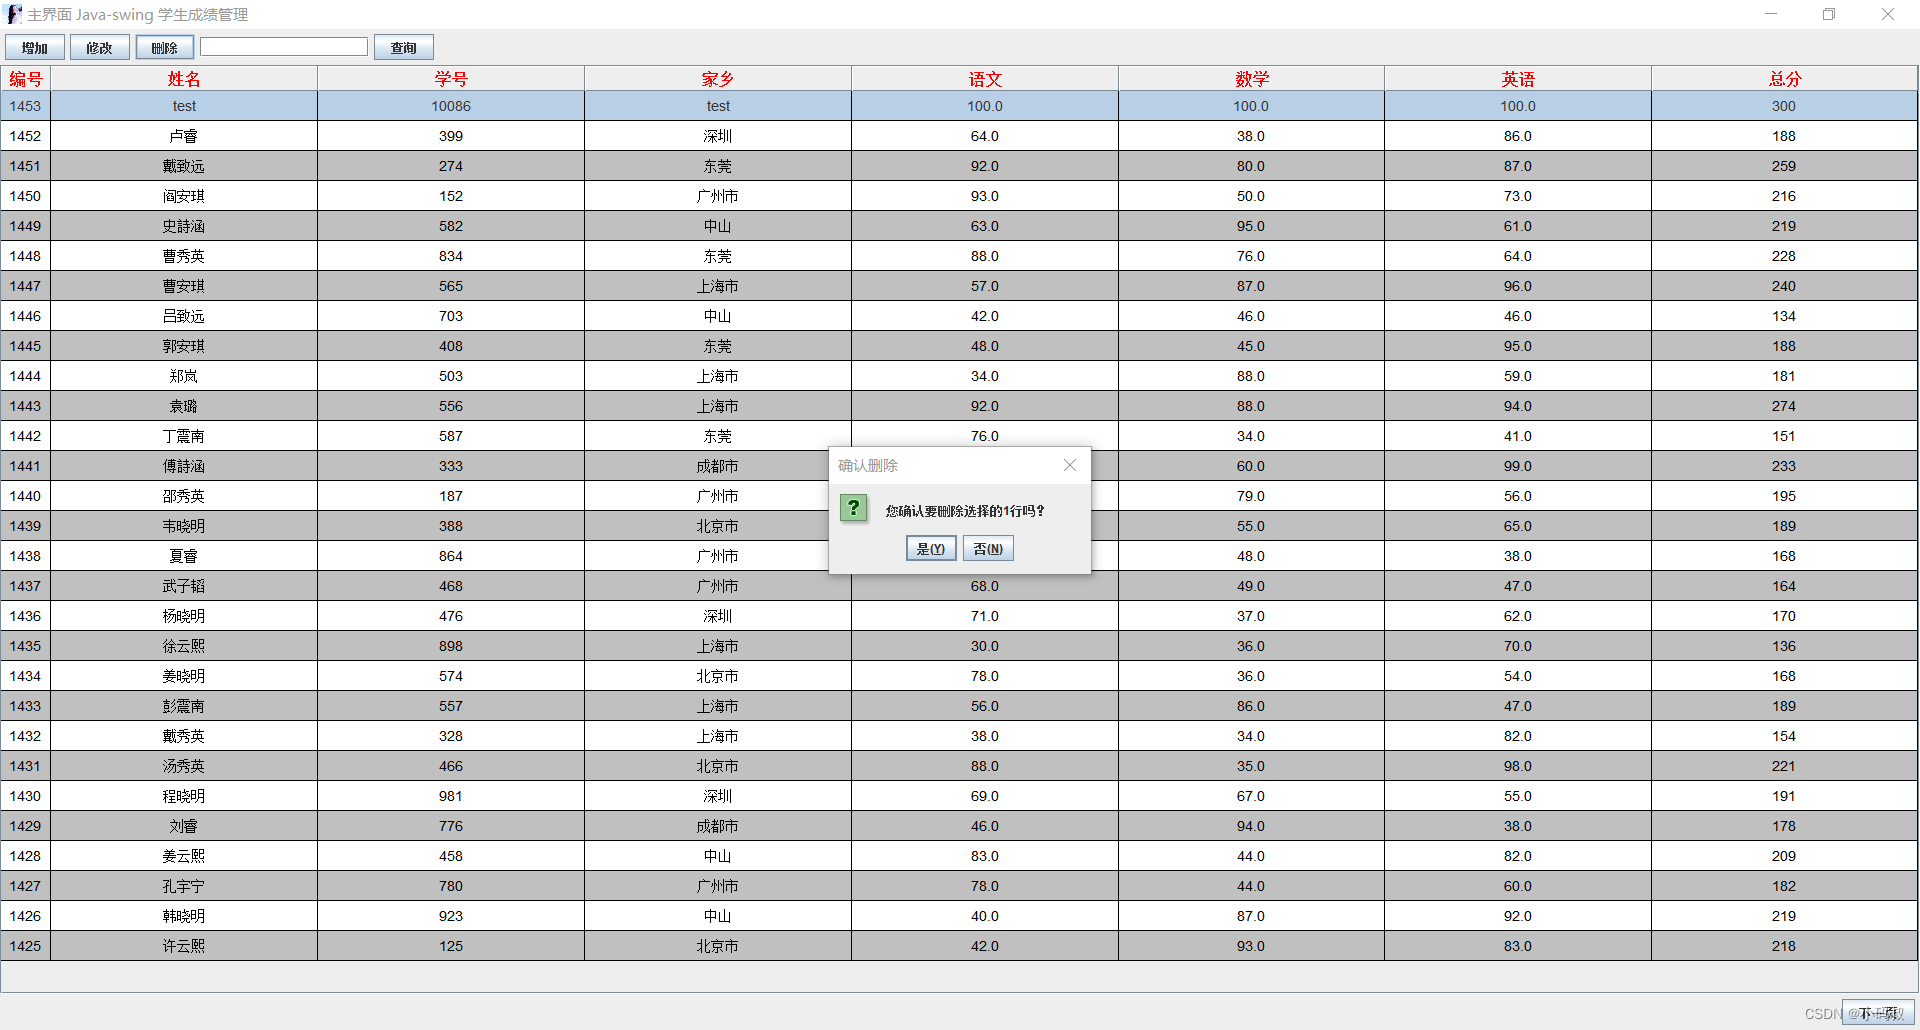The image size is (1920, 1030).
Task: Click total score 274 cell
Action: [1785, 406]
